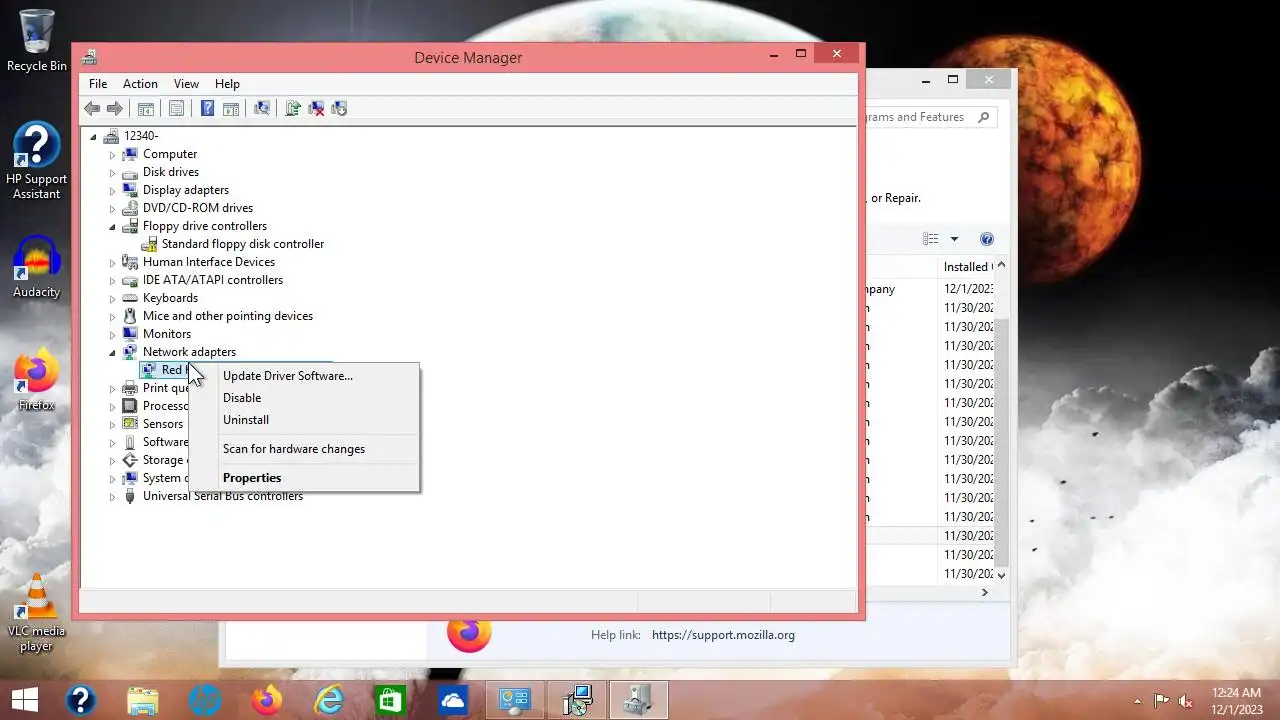
Task: Select Standard floppy disk controller device
Action: (x=243, y=244)
